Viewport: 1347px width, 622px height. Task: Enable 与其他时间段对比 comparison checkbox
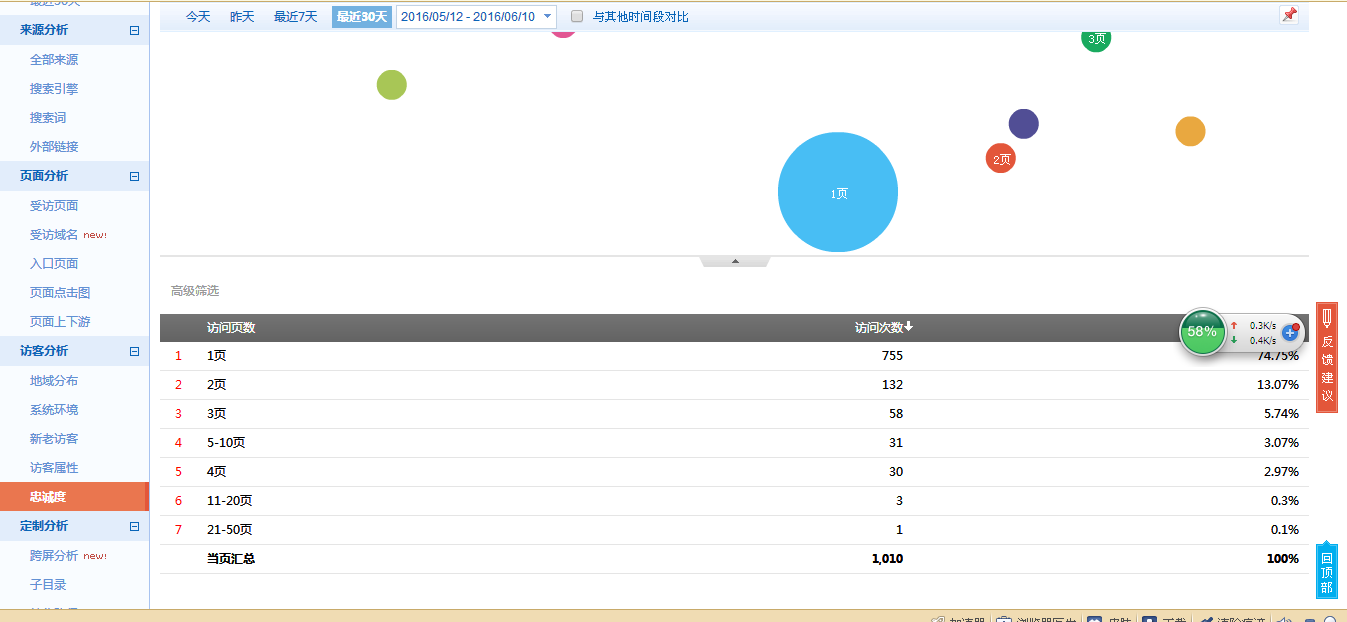coord(577,16)
